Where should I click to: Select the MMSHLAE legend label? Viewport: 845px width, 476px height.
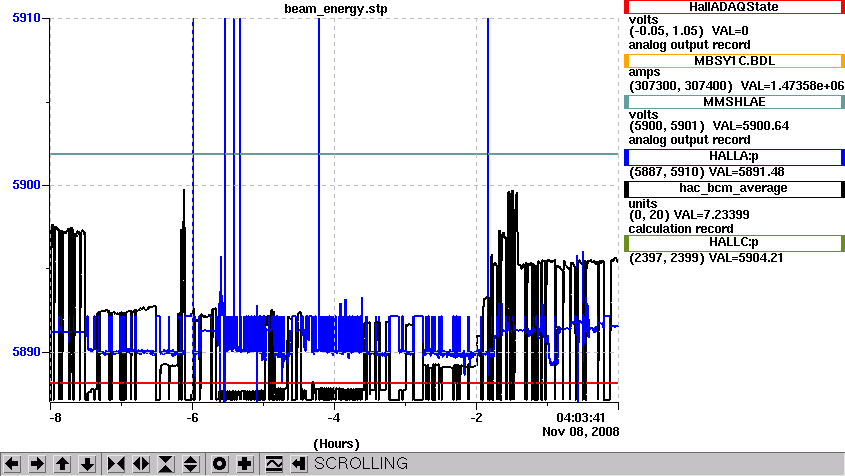pyautogui.click(x=734, y=102)
